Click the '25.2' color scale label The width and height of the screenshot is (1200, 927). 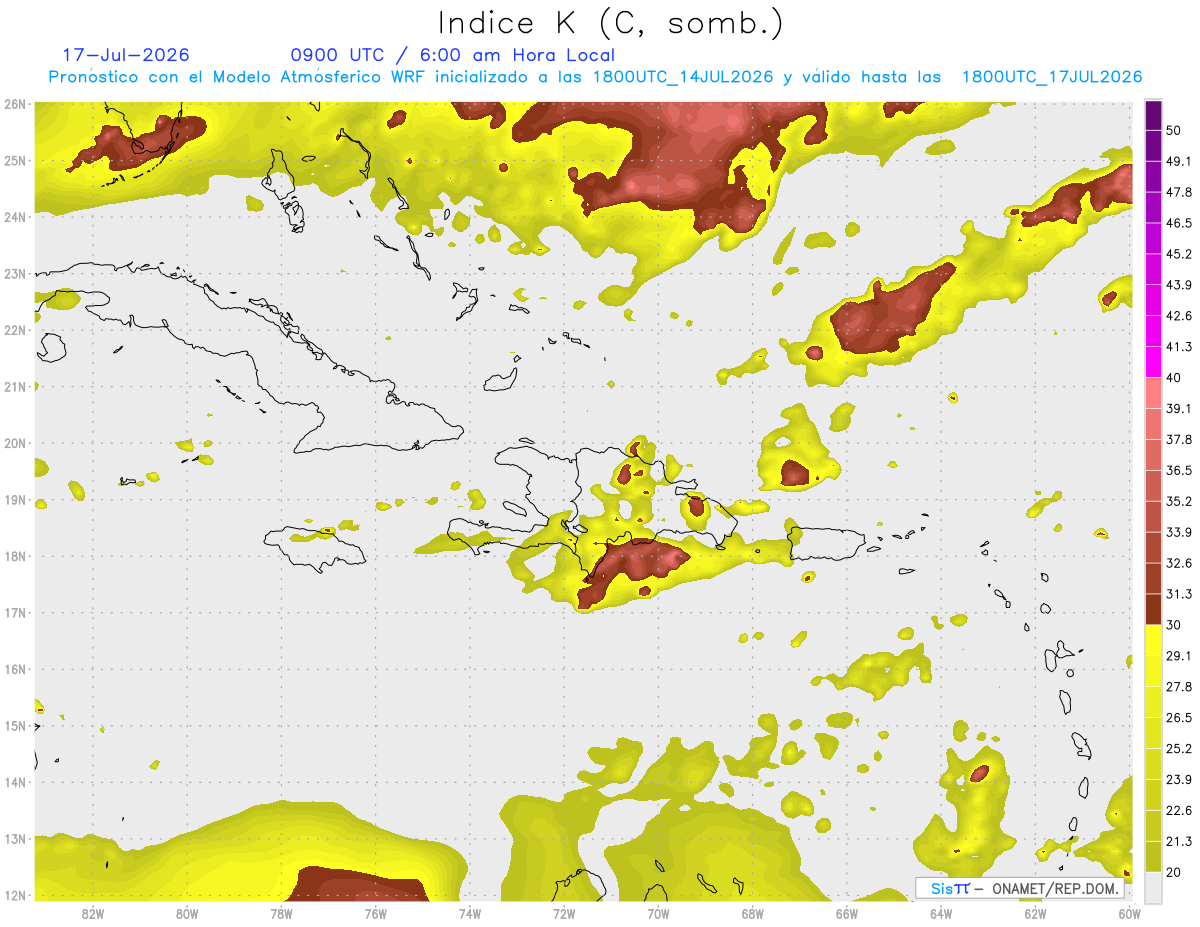tap(1179, 749)
